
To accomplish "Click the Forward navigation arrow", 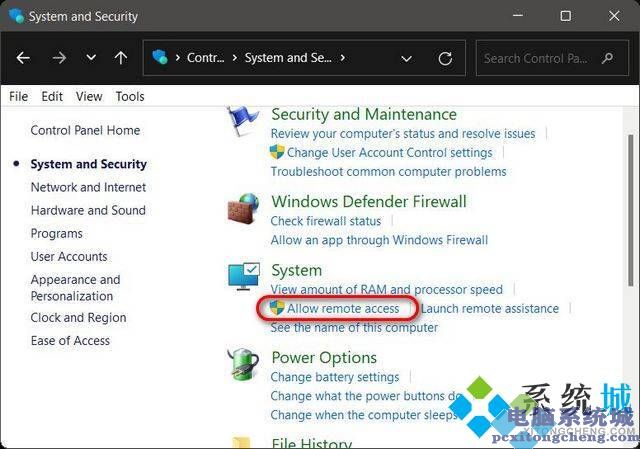I will click(59, 58).
